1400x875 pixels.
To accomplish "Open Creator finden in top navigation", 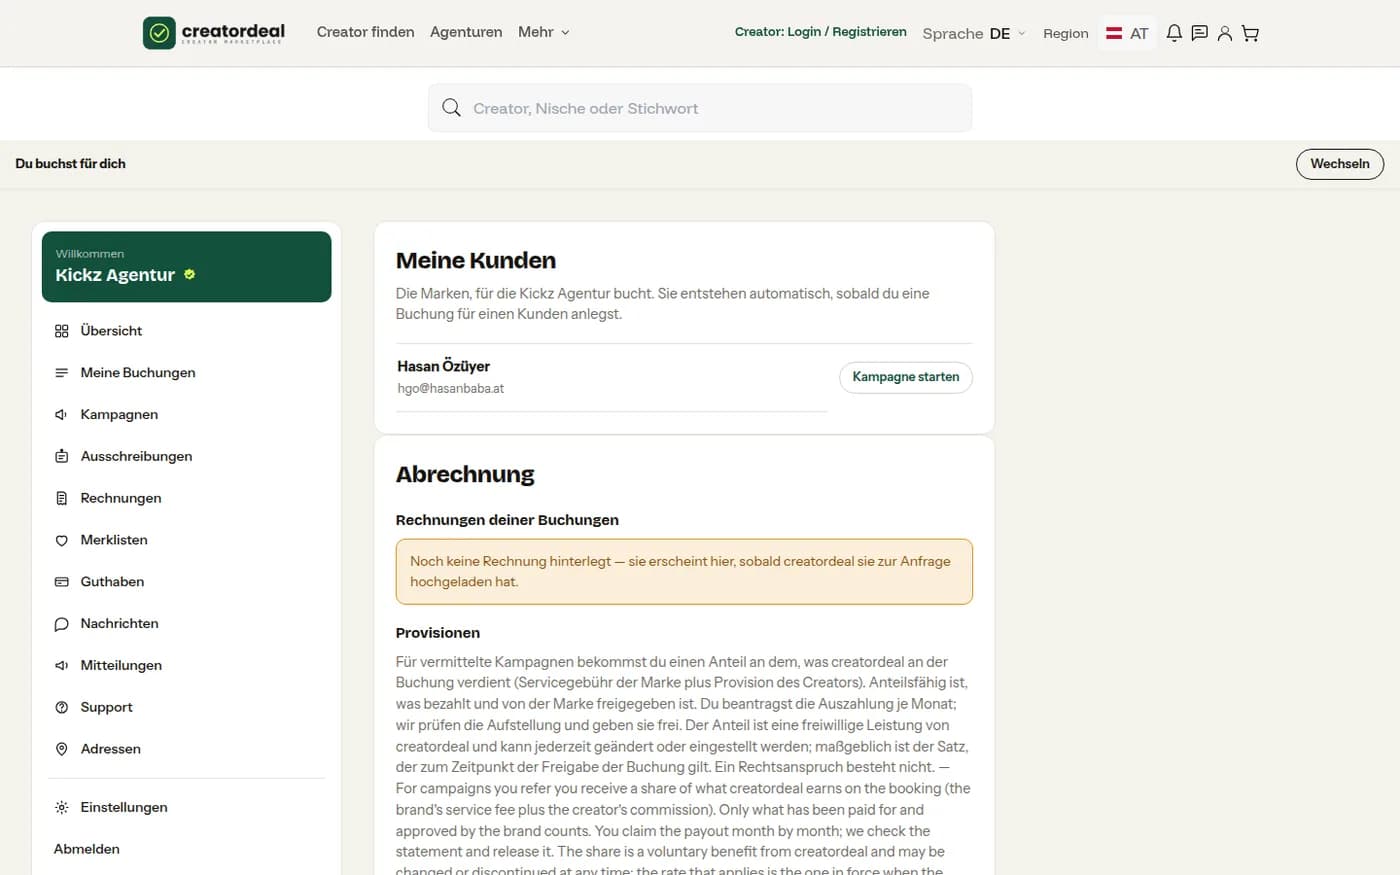I will tap(365, 32).
